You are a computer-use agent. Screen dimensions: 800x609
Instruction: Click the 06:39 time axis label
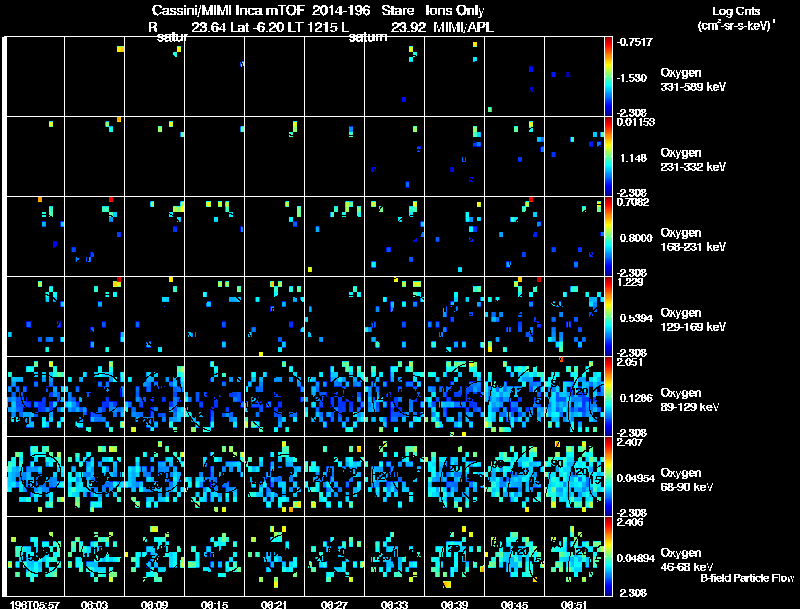[x=455, y=604]
